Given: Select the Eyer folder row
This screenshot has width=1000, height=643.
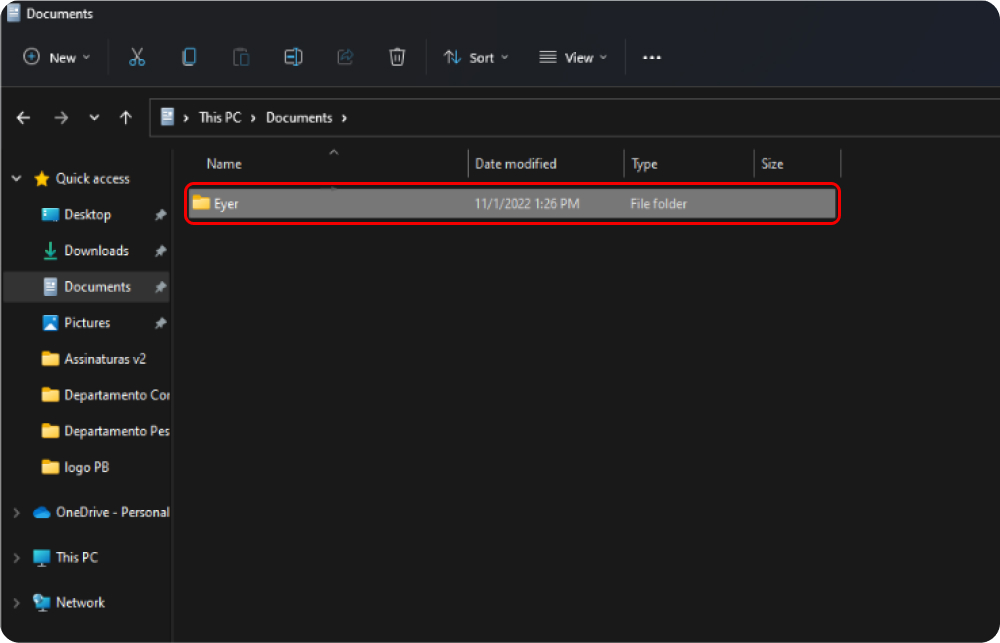Looking at the screenshot, I should tap(512, 204).
